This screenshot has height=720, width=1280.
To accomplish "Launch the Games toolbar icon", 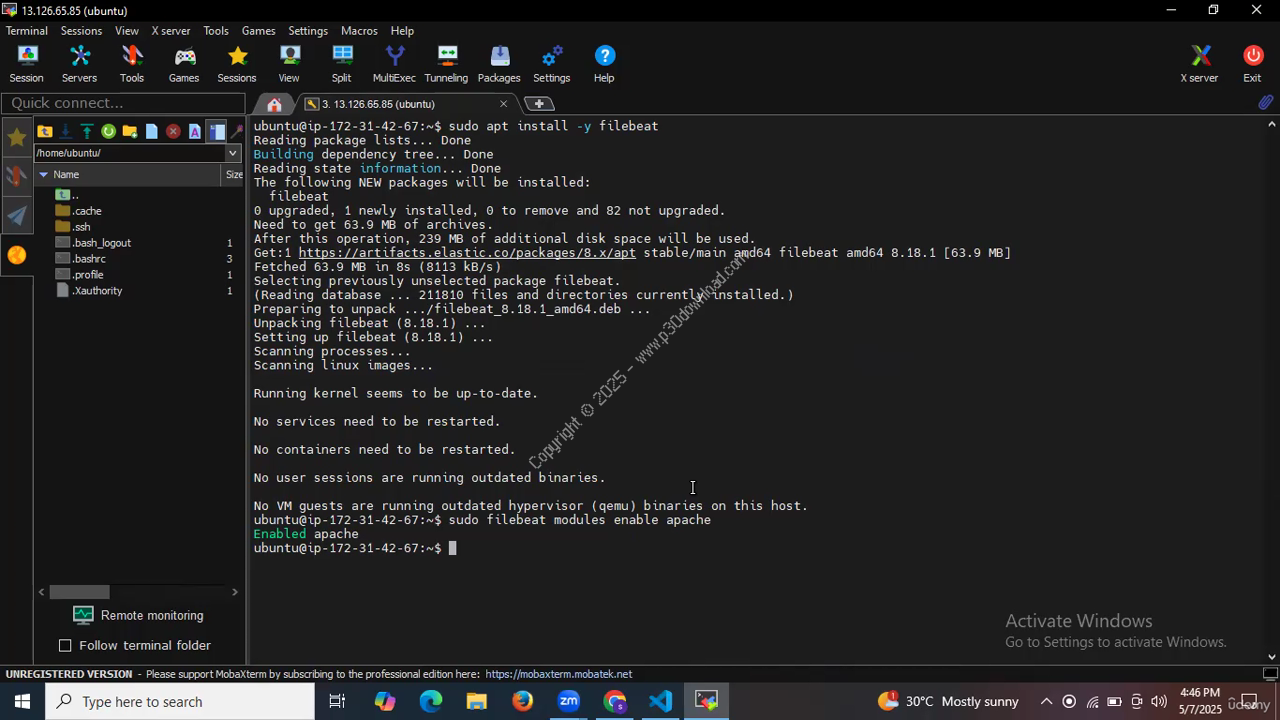I will 184,64.
